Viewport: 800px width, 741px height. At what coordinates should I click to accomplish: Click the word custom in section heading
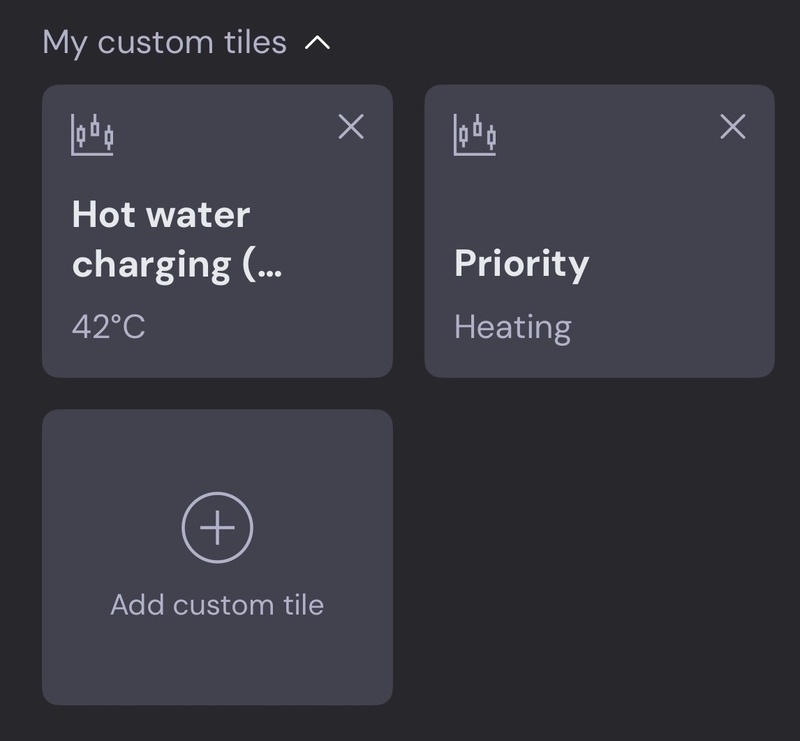(158, 43)
